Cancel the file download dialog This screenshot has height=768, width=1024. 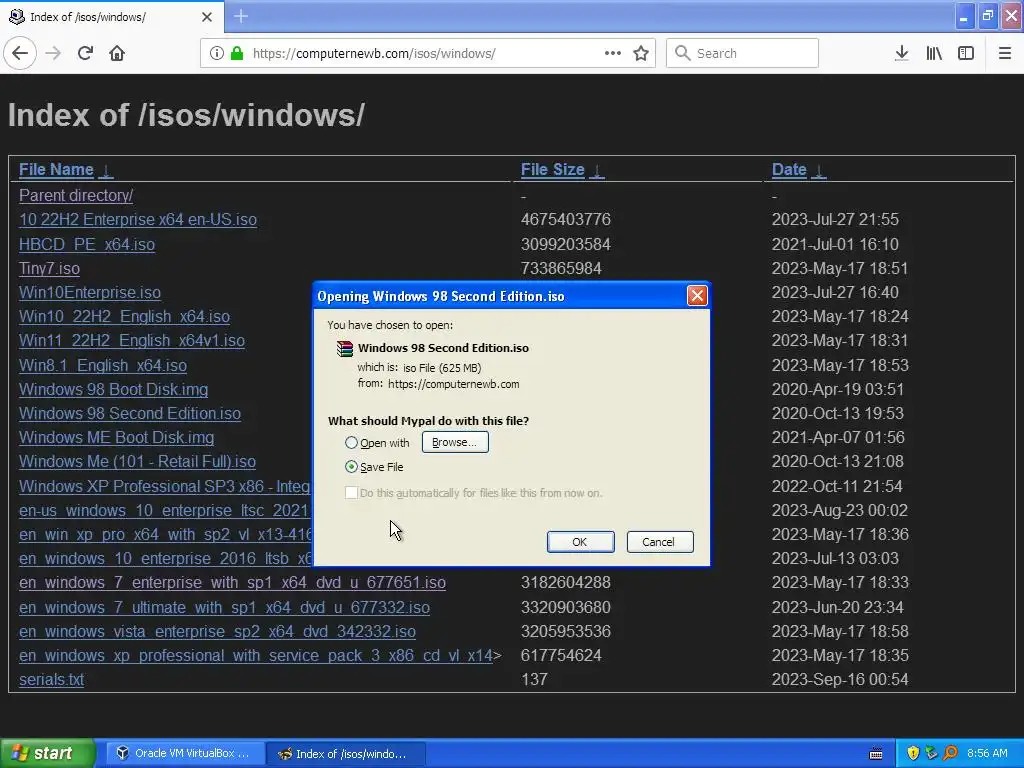tap(660, 541)
